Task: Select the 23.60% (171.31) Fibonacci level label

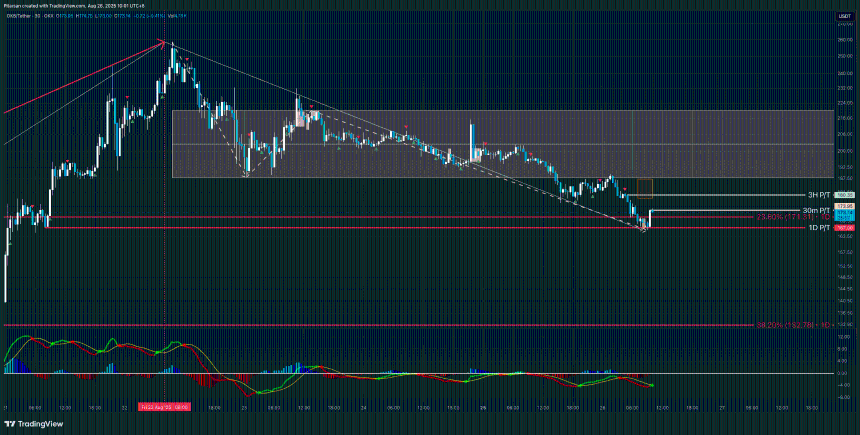Action: point(794,217)
